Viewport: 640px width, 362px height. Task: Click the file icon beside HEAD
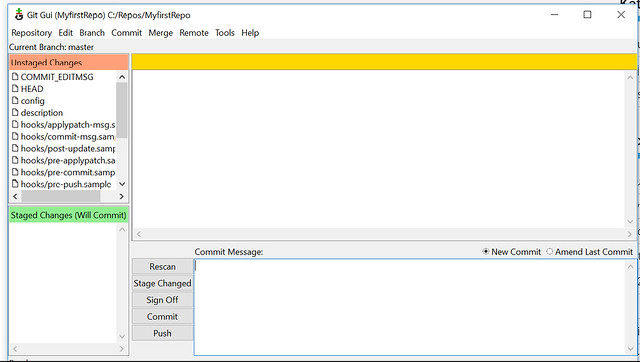[16, 89]
